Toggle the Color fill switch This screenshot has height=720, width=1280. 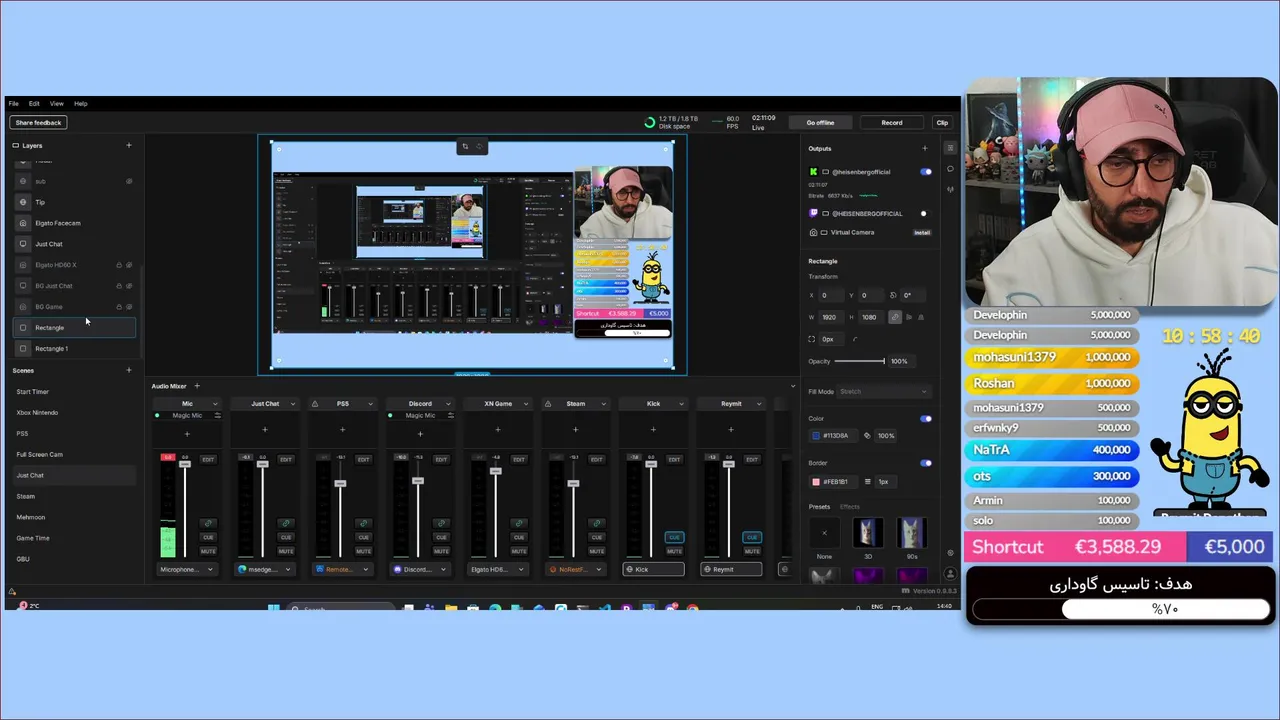(x=925, y=419)
